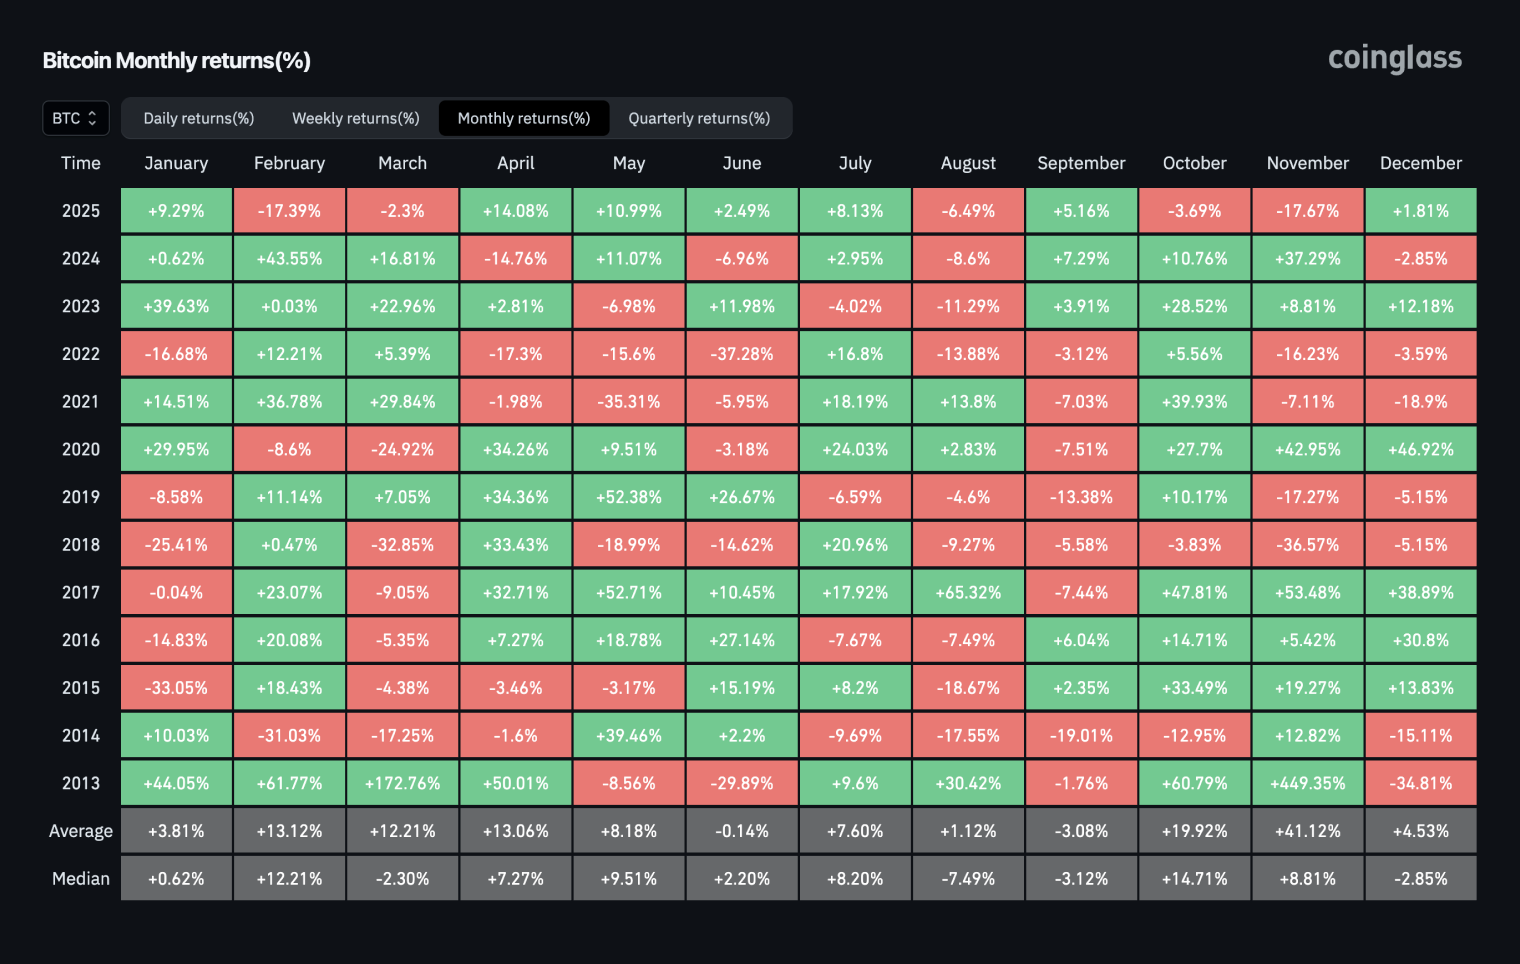Select the Monthly returns(%) tab
Screen dimensions: 1520x964
(x=524, y=118)
